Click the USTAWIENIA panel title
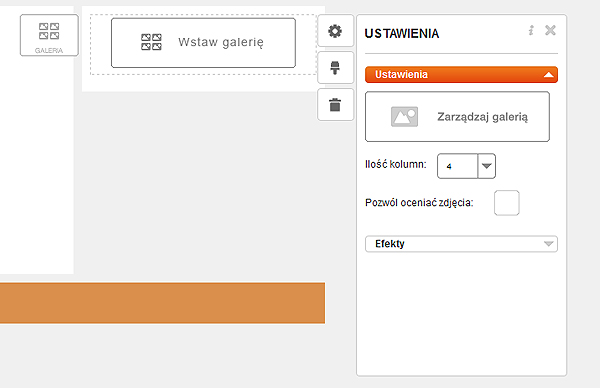Viewport: 600px width, 388px height. [x=402, y=34]
